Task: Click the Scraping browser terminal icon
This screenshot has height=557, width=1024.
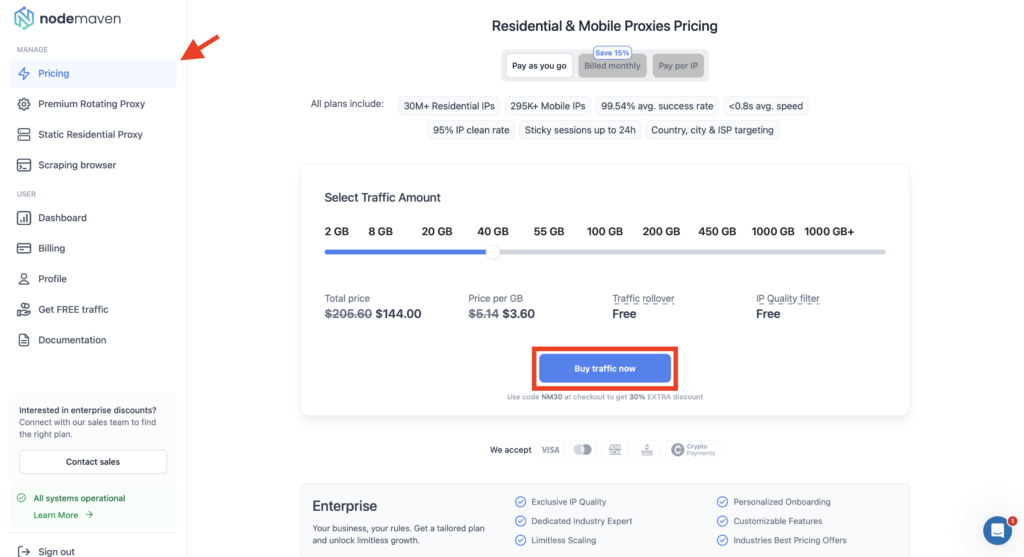Action: (x=24, y=165)
